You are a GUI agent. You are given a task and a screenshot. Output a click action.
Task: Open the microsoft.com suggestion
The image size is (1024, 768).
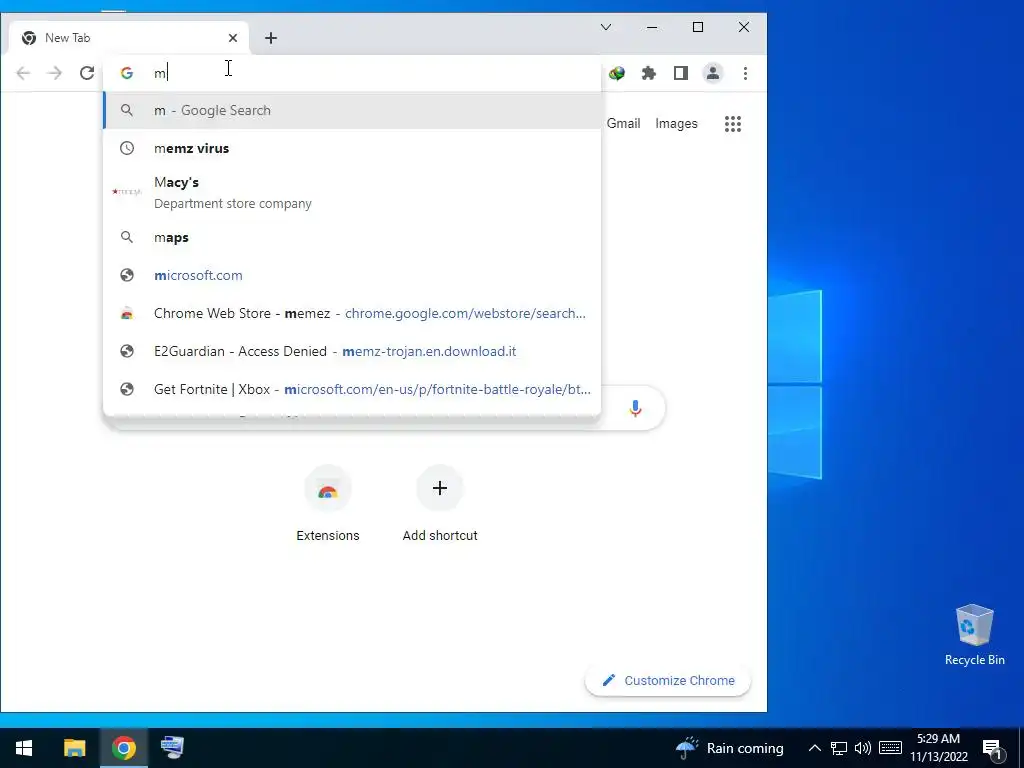[352, 275]
